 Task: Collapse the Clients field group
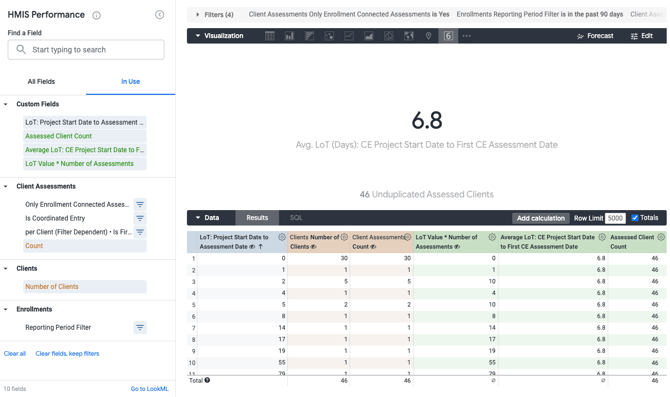6,268
